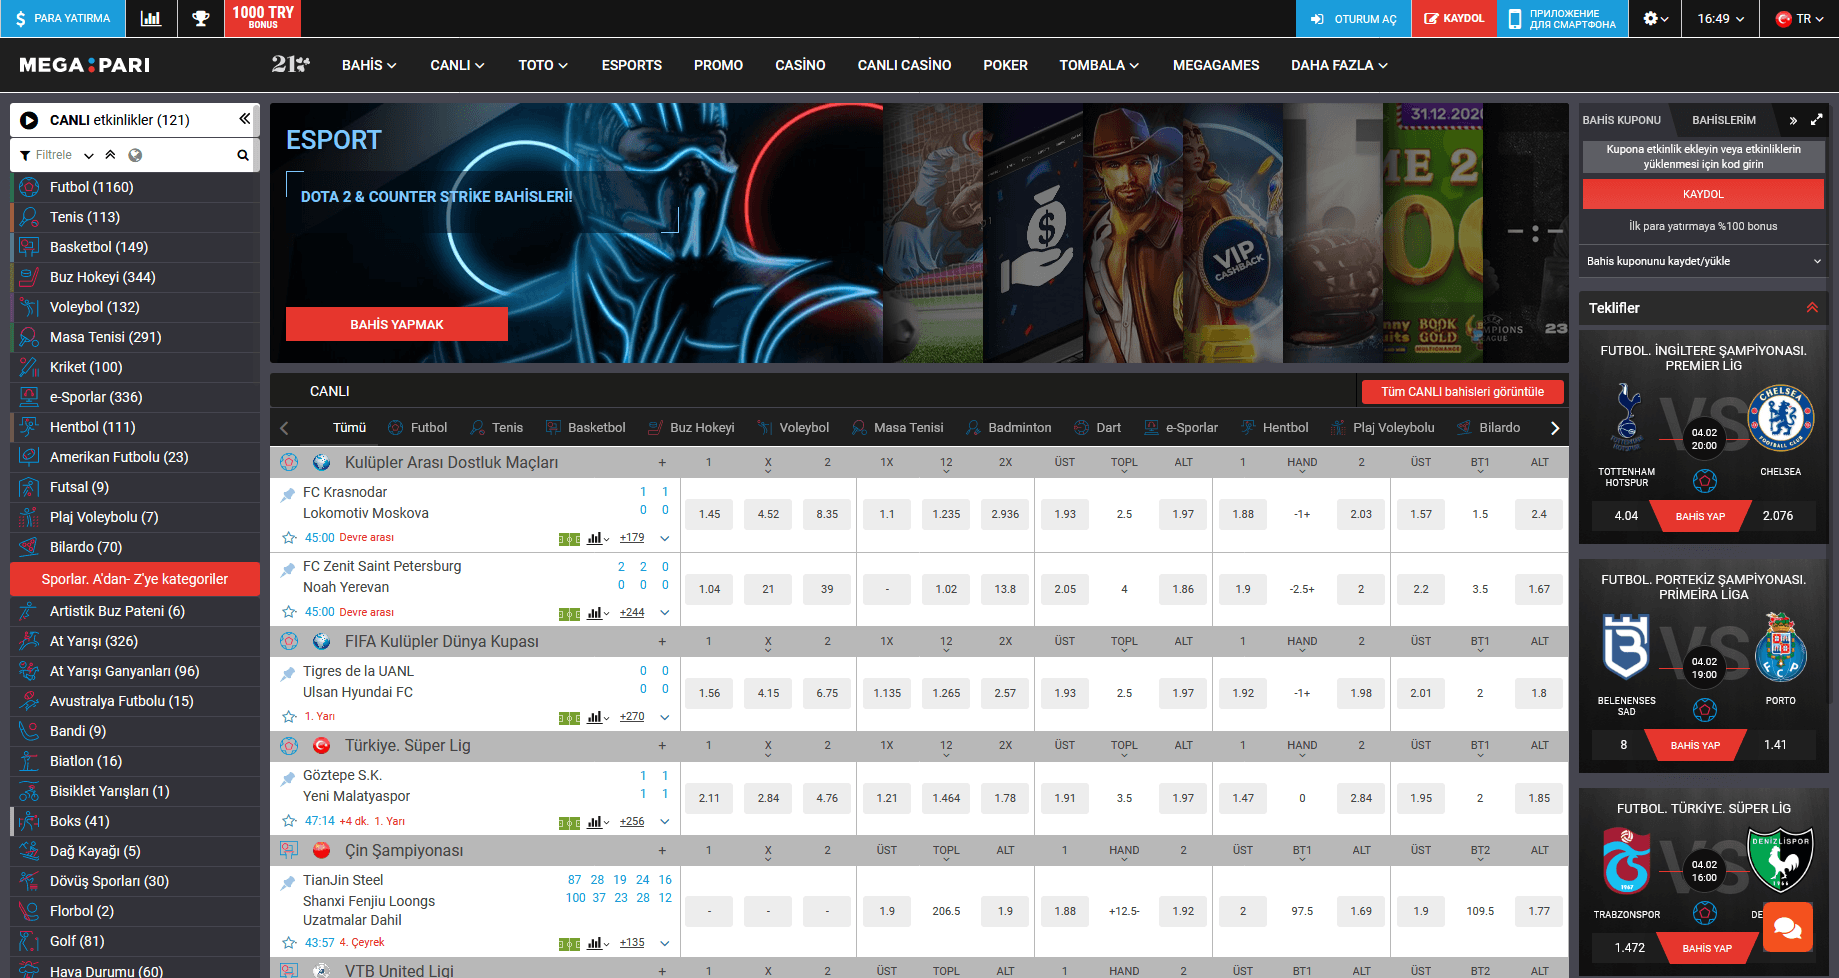Viewport: 1839px width, 978px height.
Task: Click OTURUM AÇ login button
Action: pyautogui.click(x=1354, y=18)
